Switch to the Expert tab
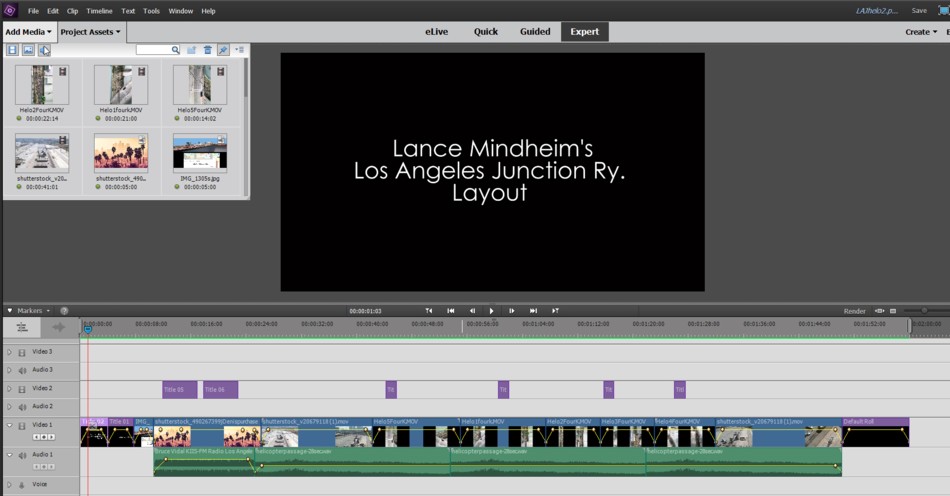The height and width of the screenshot is (496, 950). pyautogui.click(x=585, y=31)
